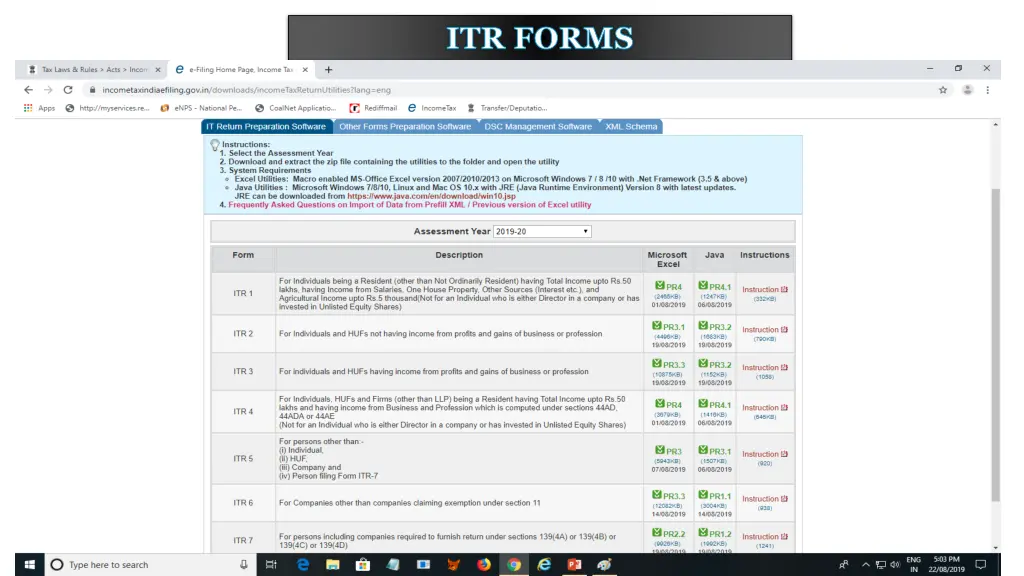Switch to IT Return Preparation Software tab
This screenshot has width=1024, height=576.
[x=266, y=127]
